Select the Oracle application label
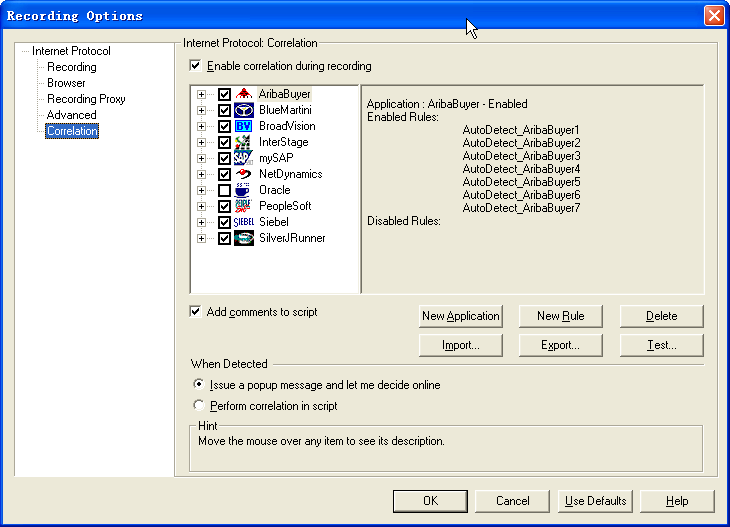Viewport: 730px width, 527px height. click(x=275, y=190)
